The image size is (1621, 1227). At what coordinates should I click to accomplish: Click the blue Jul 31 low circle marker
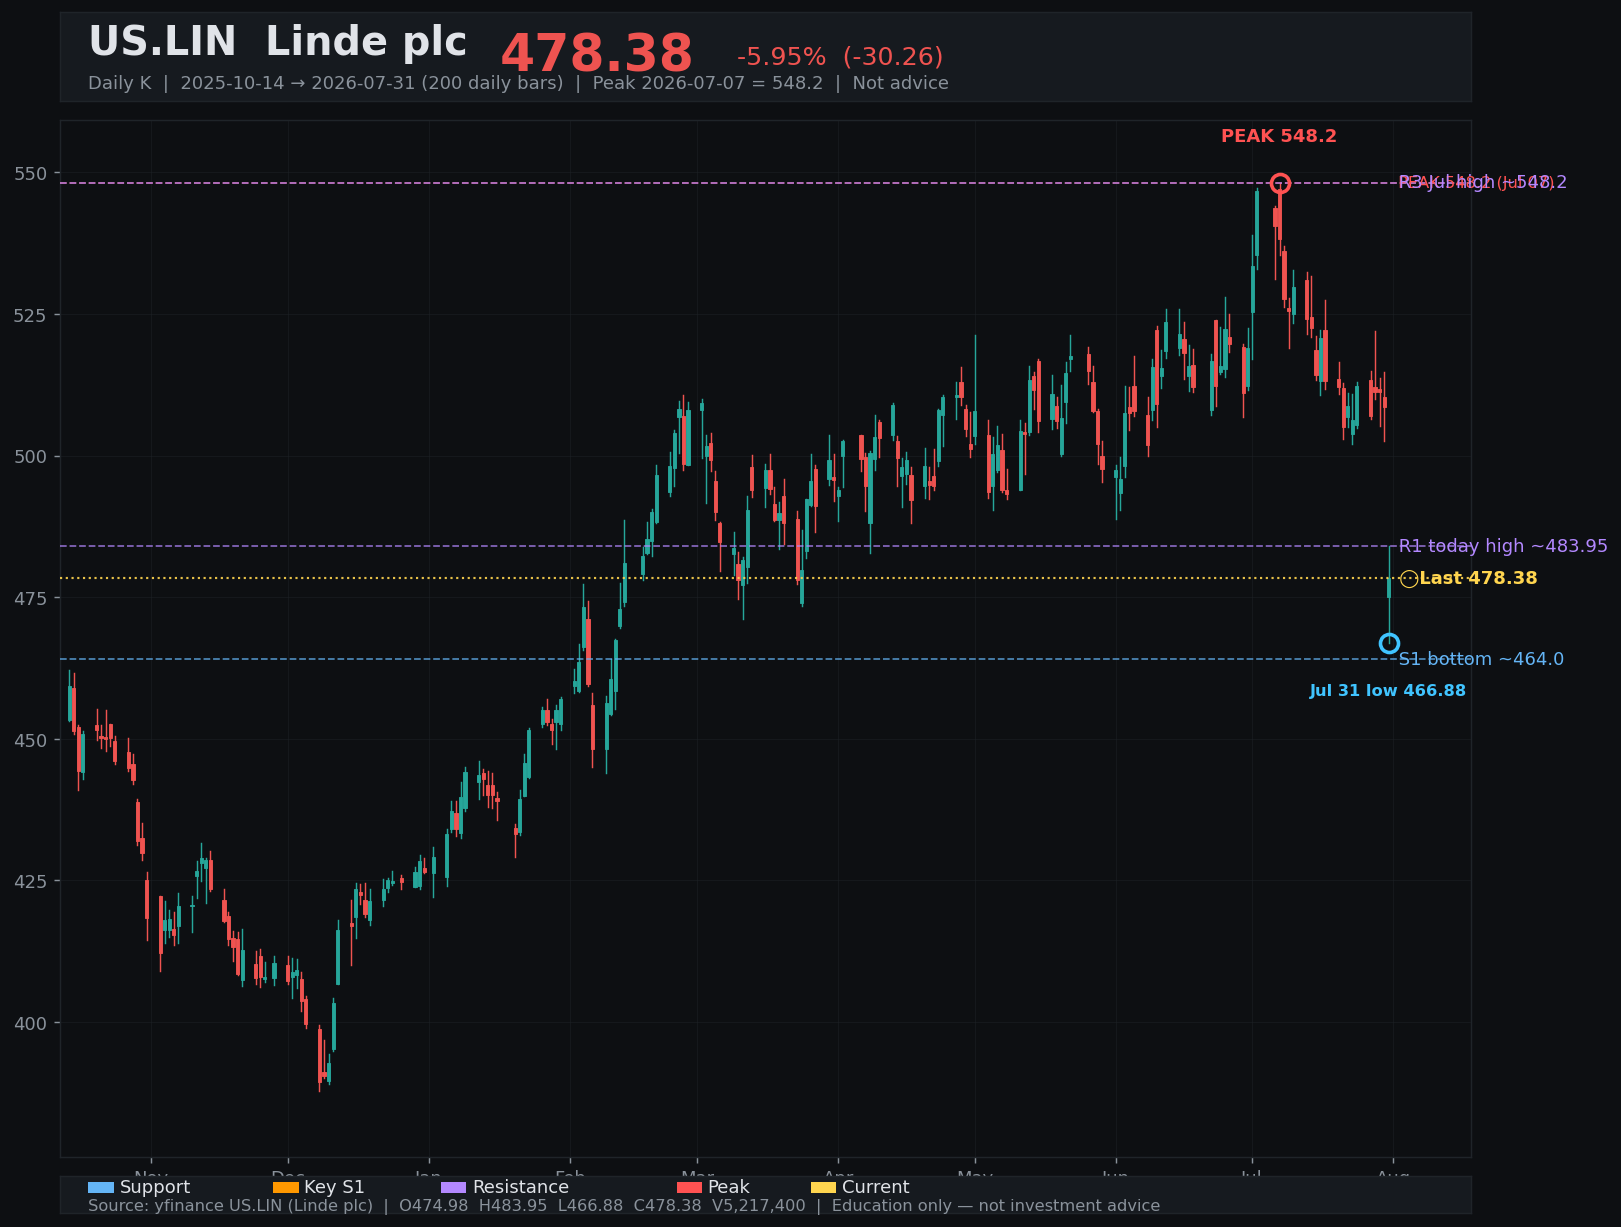(1389, 643)
